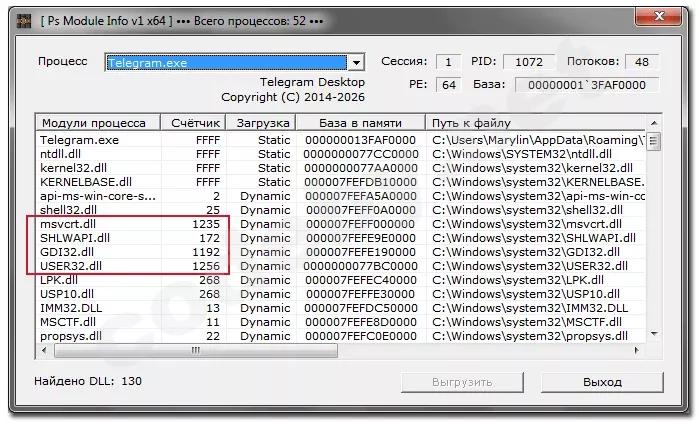Screen dimensions: 699x422
Task: Select the GDI32.dll module row
Action: pos(341,252)
